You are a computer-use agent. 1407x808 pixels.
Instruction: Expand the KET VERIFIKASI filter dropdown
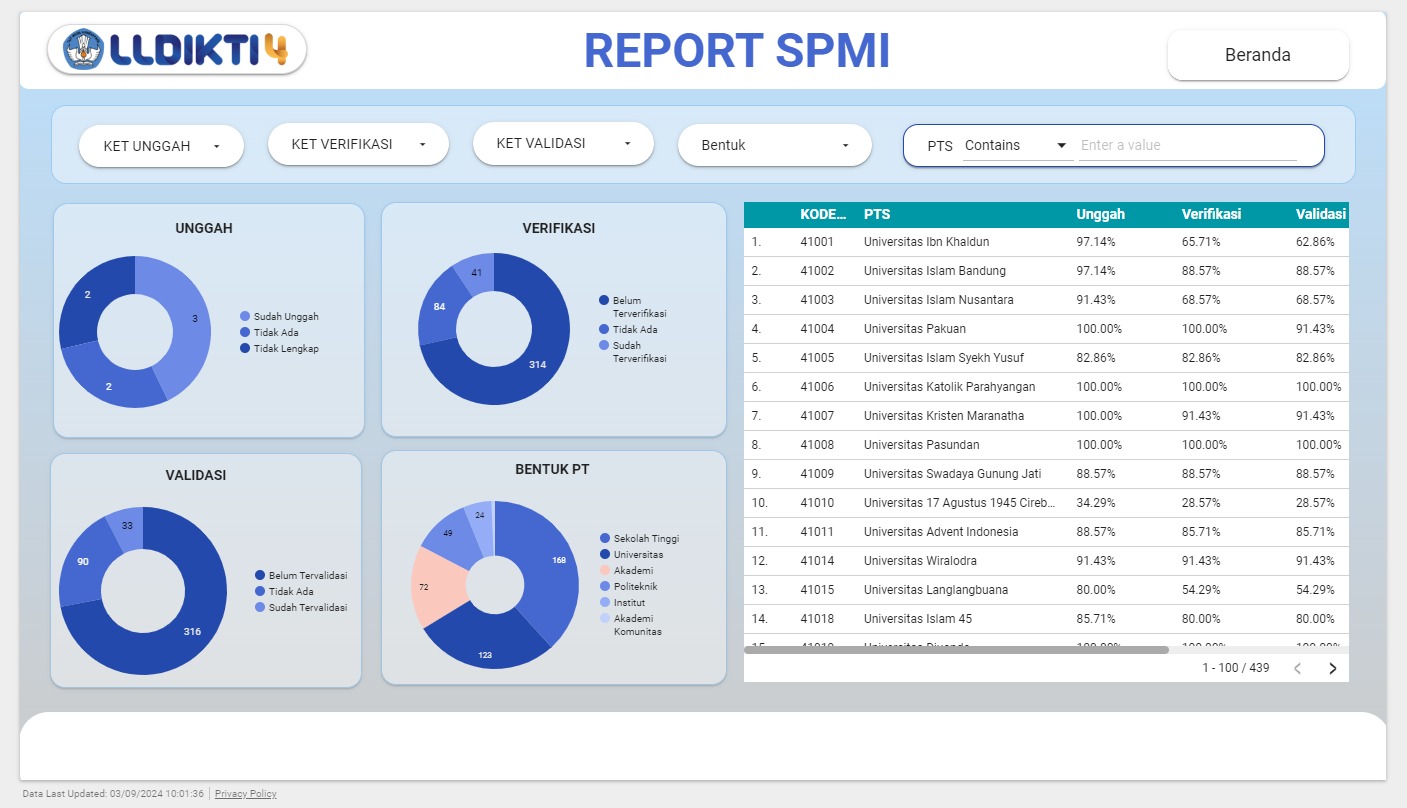pyautogui.click(x=358, y=144)
